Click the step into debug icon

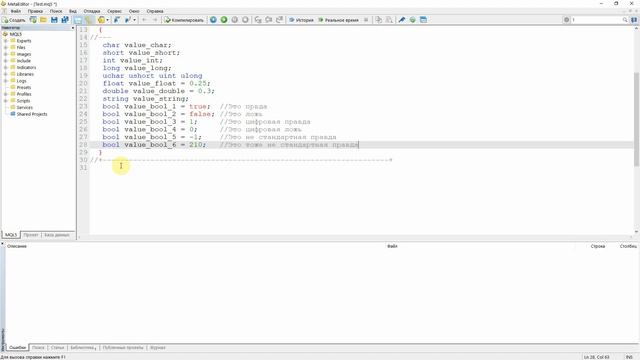[258, 20]
